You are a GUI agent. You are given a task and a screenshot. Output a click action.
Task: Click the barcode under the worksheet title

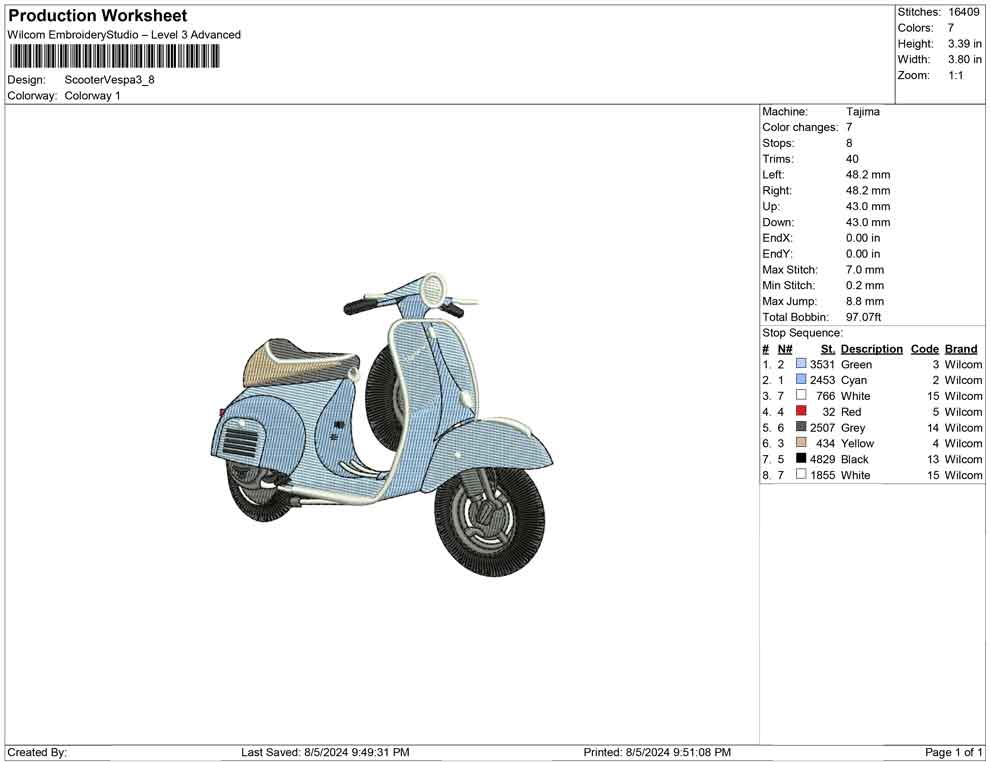(x=114, y=56)
